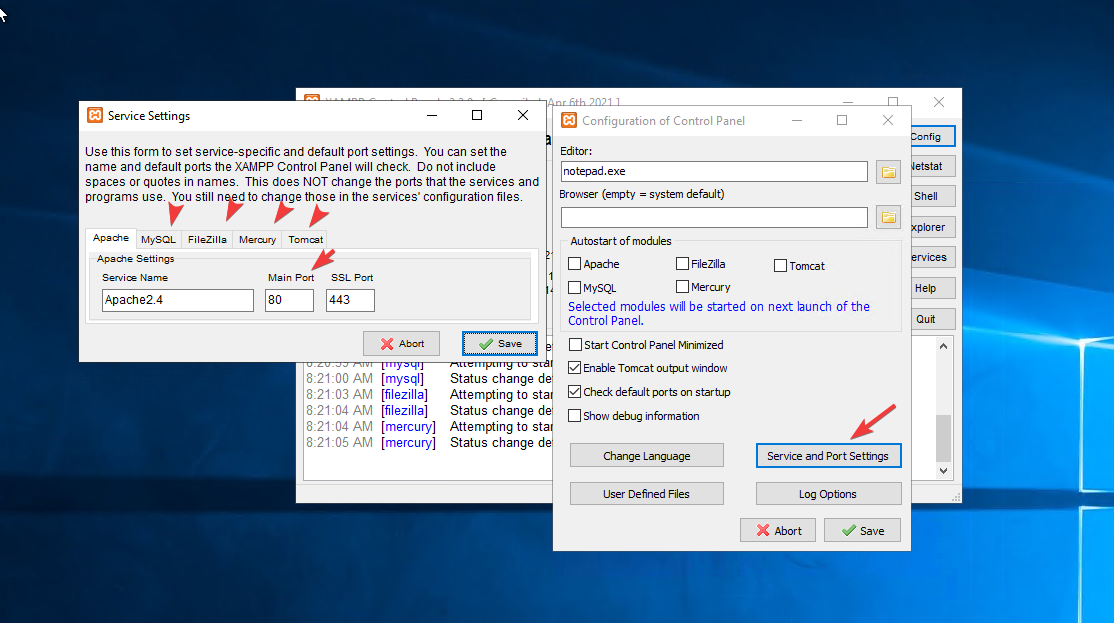Open Shell from XAMPP Control Panel

tap(933, 196)
